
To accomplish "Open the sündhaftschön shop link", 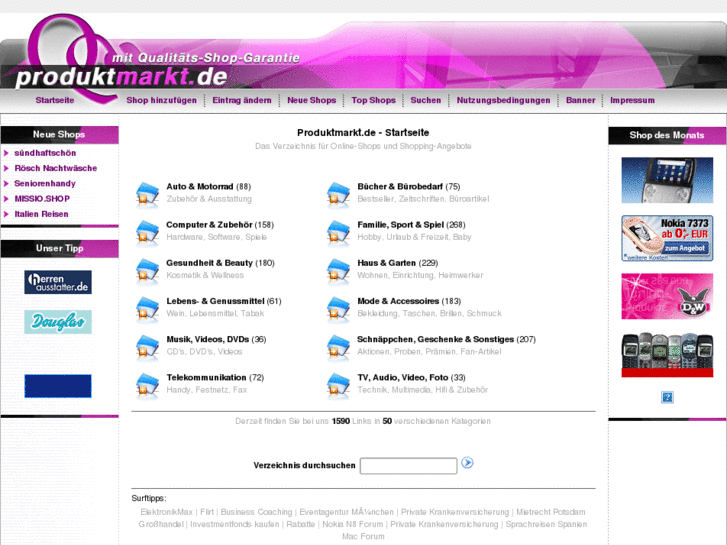I will (x=45, y=153).
